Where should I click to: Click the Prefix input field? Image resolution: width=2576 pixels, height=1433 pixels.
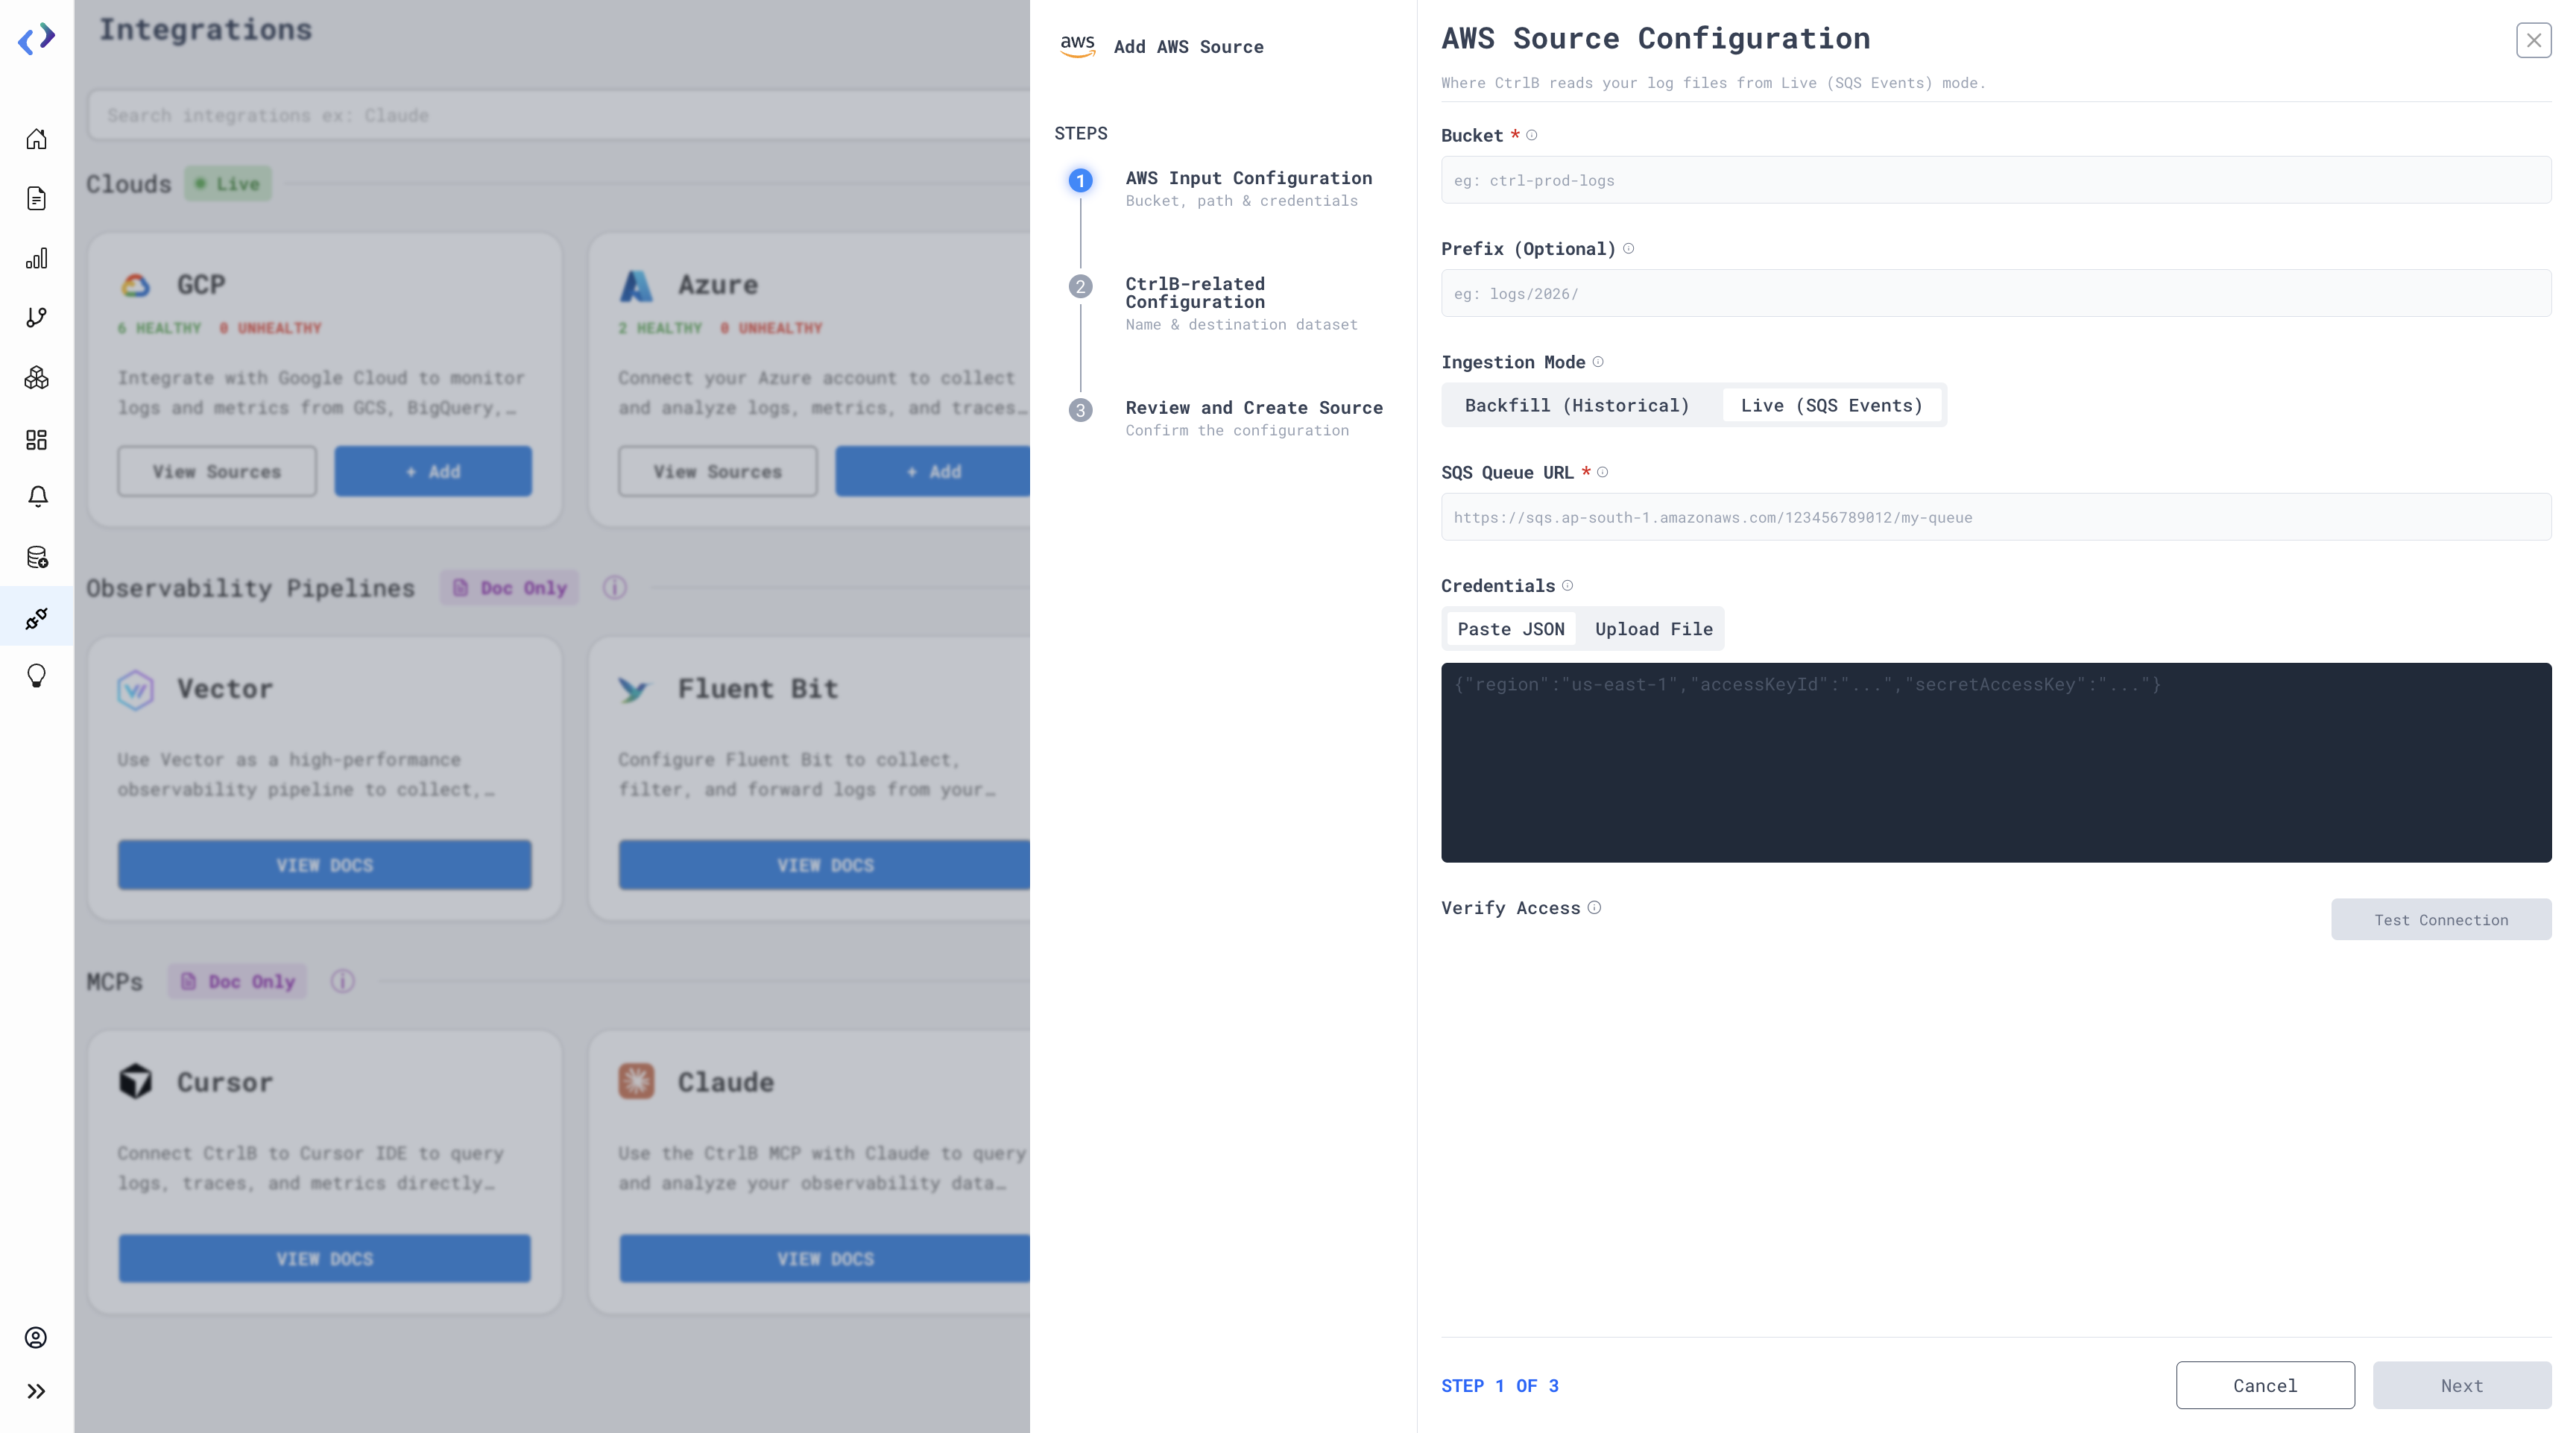1995,293
